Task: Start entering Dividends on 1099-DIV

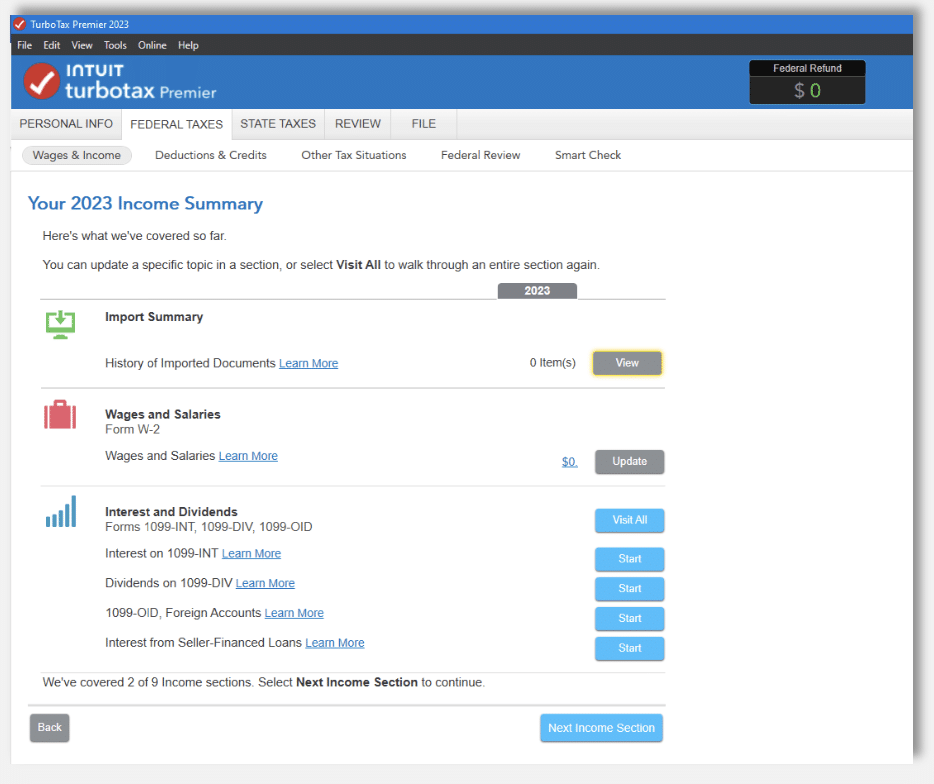Action: click(x=629, y=589)
